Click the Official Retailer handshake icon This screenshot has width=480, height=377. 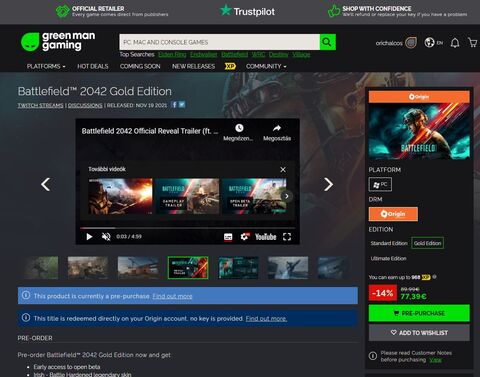click(62, 11)
